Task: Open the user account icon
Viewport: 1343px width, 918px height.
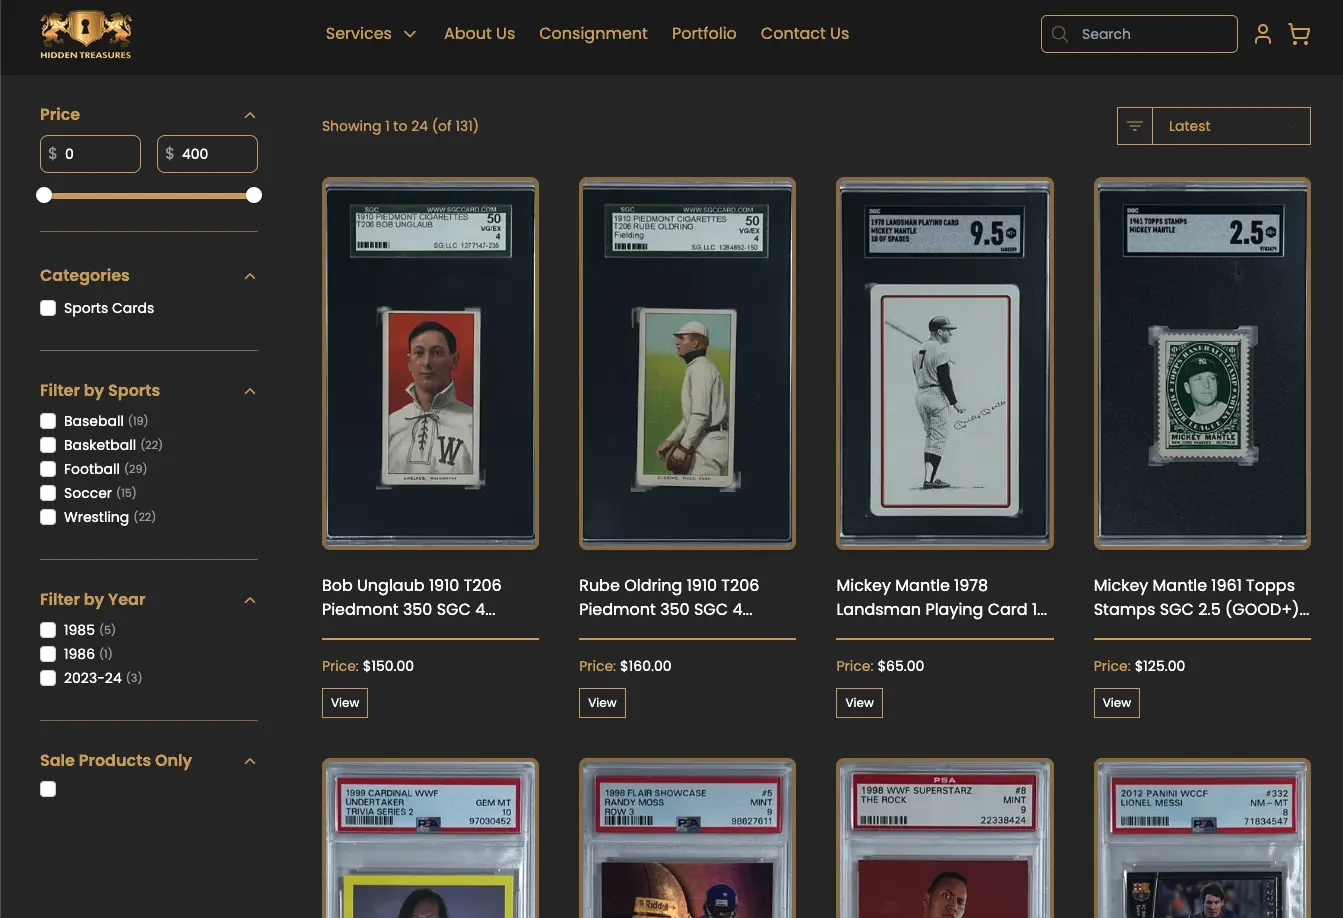Action: coord(1263,34)
